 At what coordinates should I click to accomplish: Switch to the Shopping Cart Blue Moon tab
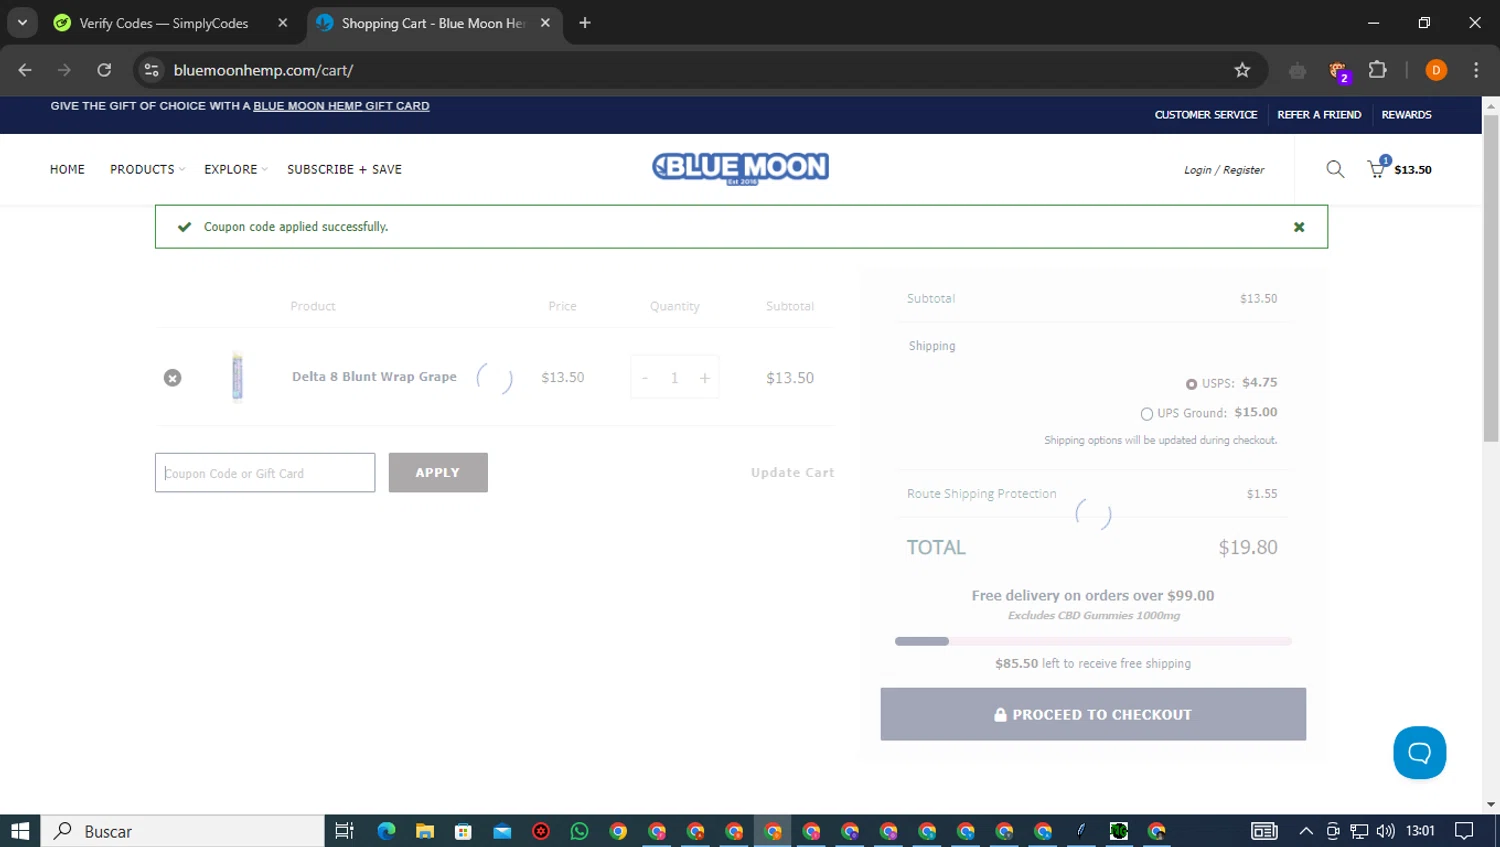[432, 23]
